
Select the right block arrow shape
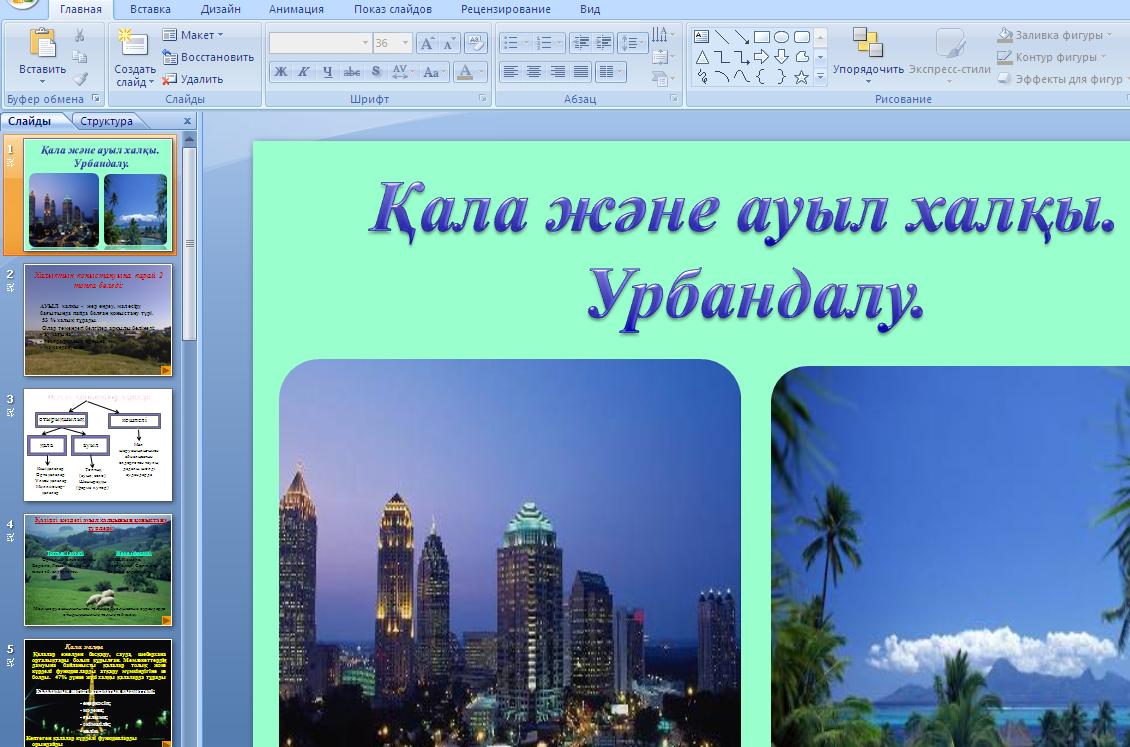pyautogui.click(x=762, y=57)
